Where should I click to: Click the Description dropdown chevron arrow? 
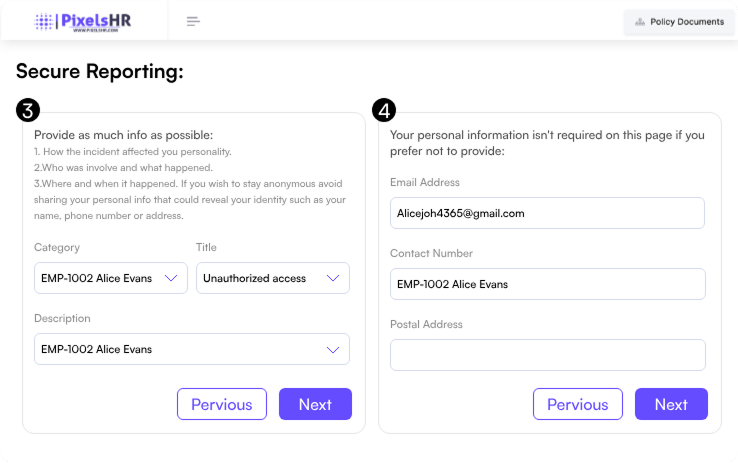coord(333,349)
